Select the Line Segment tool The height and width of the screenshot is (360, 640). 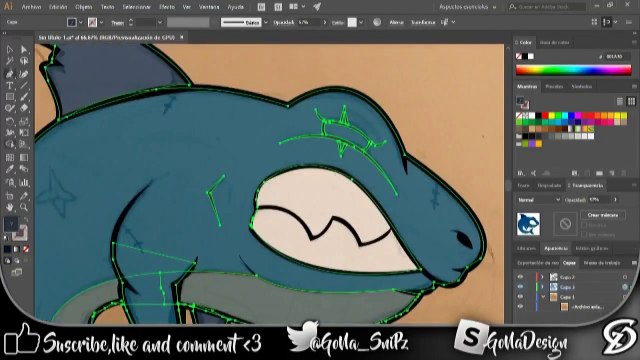24,86
